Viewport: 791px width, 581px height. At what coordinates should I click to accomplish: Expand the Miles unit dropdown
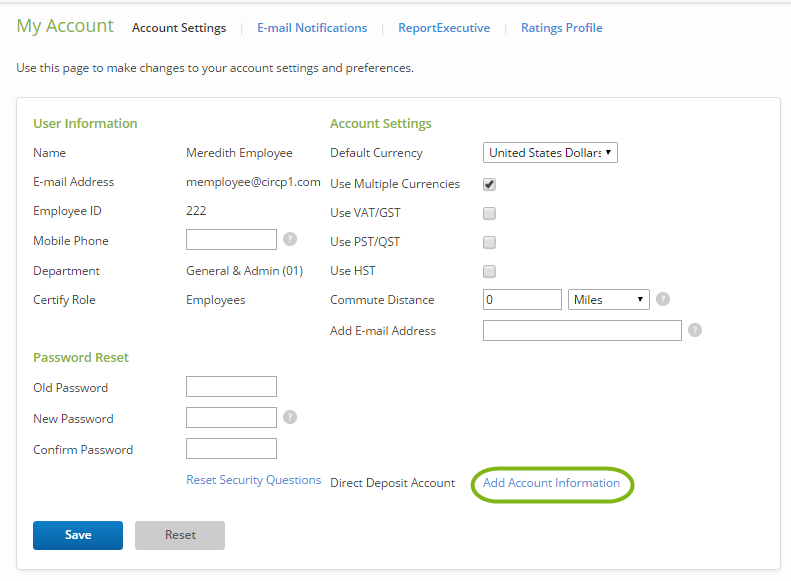pos(608,300)
